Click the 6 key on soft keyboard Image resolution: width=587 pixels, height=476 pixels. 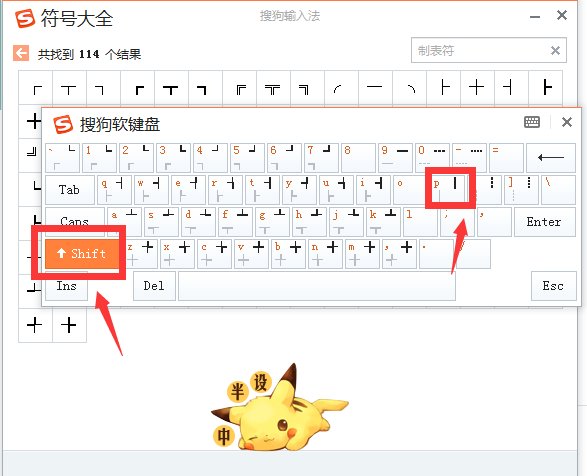click(285, 157)
